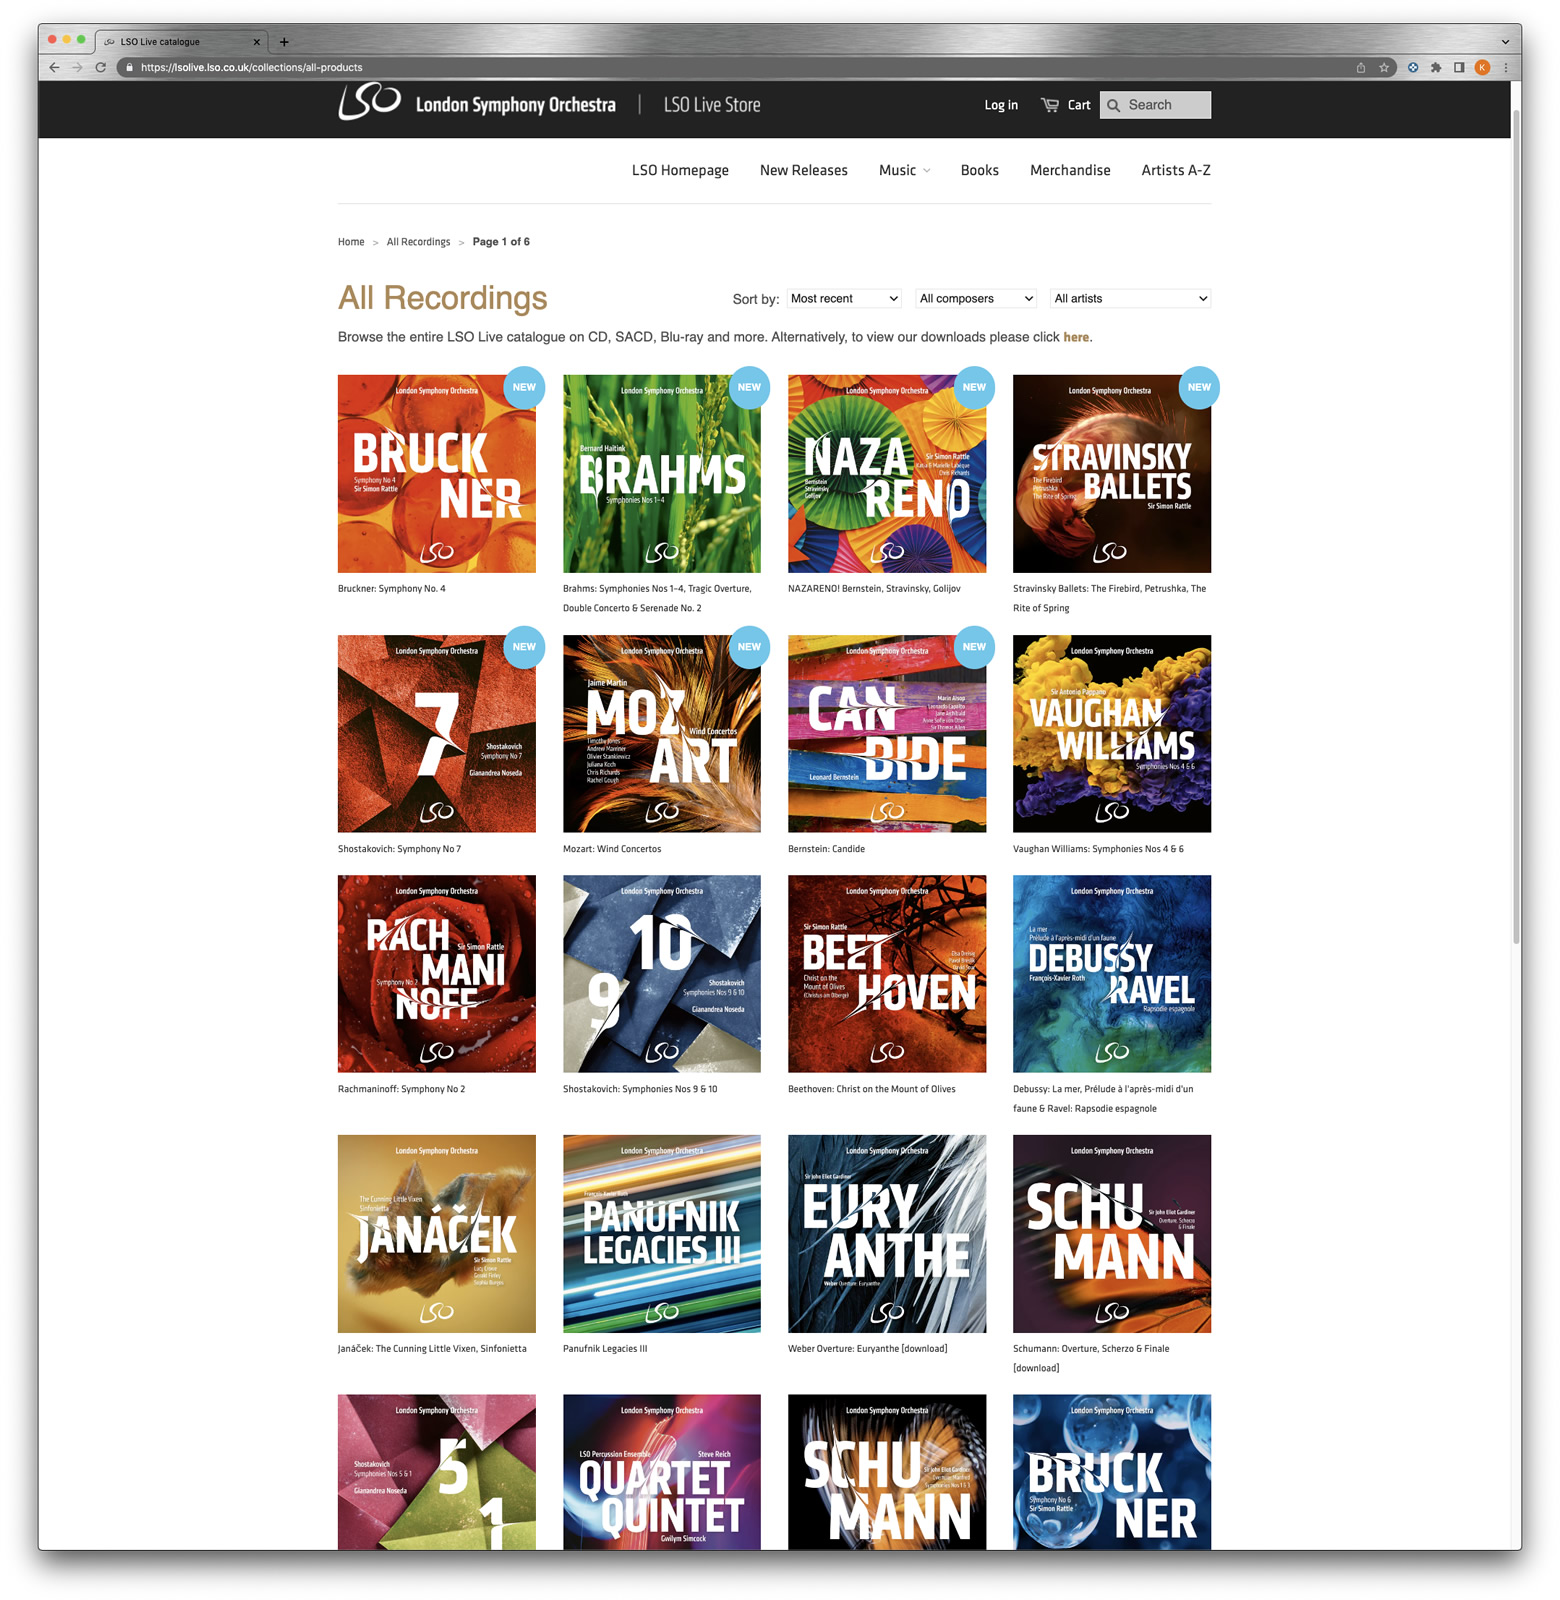Click 'Bernstein: Candide' title text
Screen dimensions: 1560x1600
point(827,849)
